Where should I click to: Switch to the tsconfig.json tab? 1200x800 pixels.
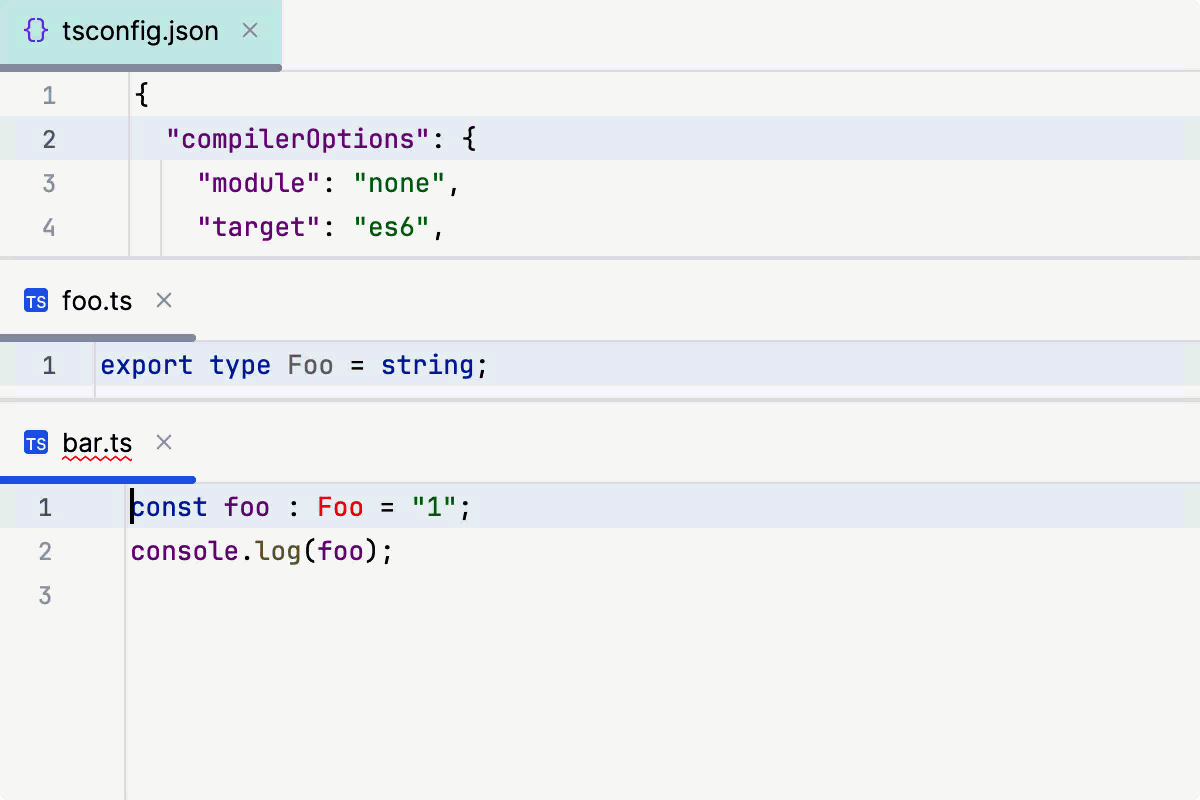click(x=140, y=31)
